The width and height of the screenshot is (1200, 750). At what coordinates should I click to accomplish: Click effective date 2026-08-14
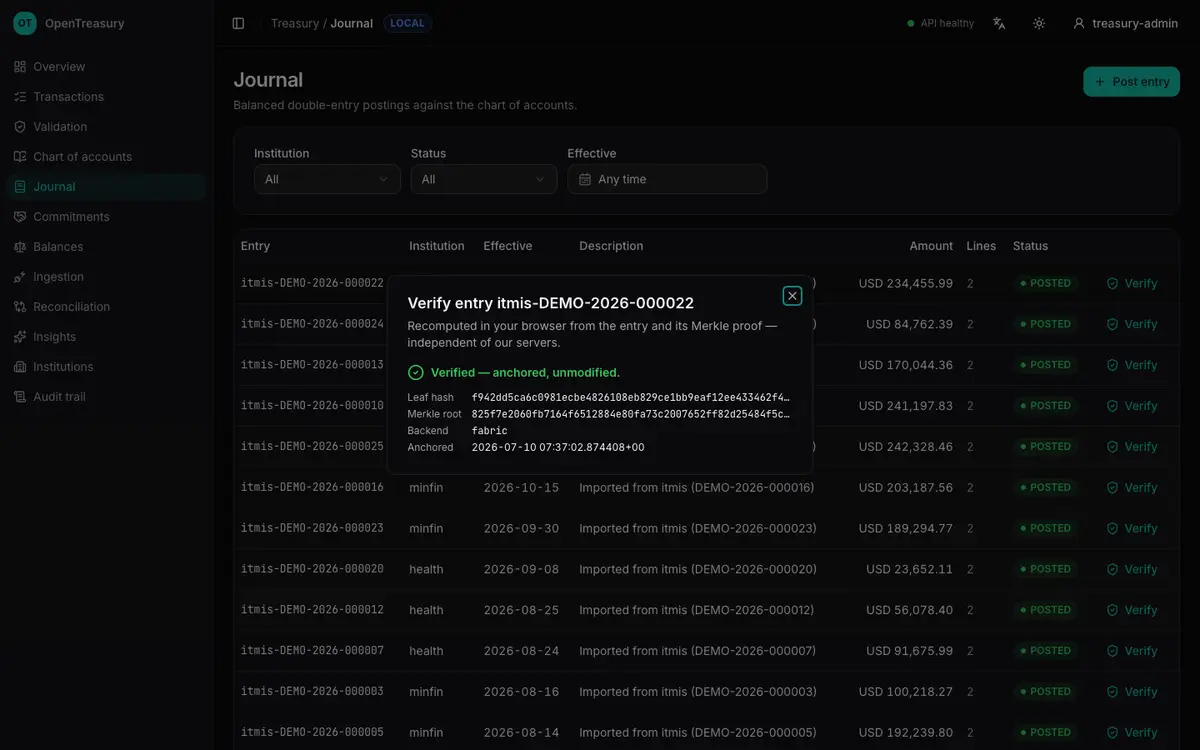click(521, 732)
